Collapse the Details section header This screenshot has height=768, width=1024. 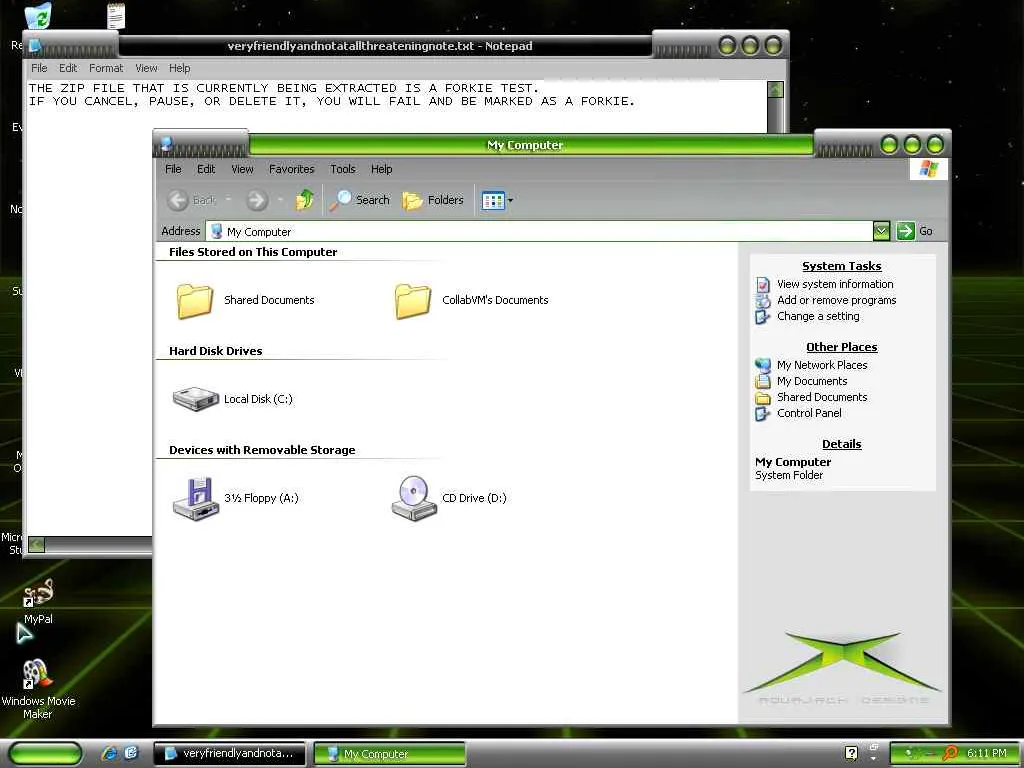pyautogui.click(x=842, y=444)
